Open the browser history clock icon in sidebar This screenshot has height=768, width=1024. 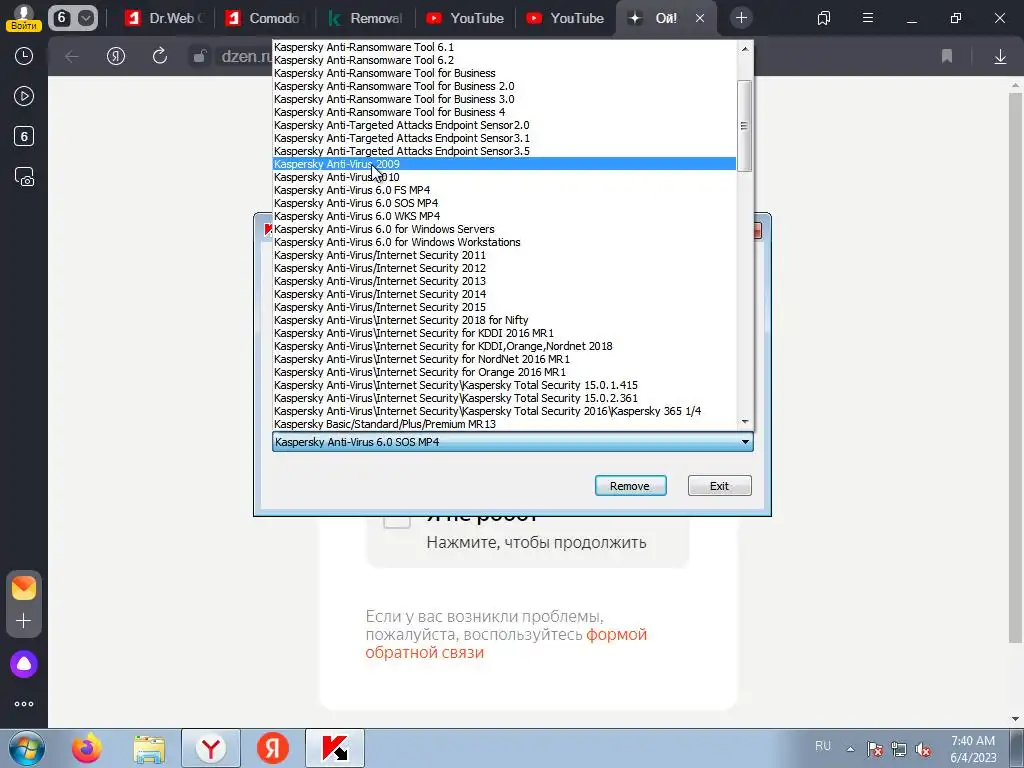coord(24,56)
